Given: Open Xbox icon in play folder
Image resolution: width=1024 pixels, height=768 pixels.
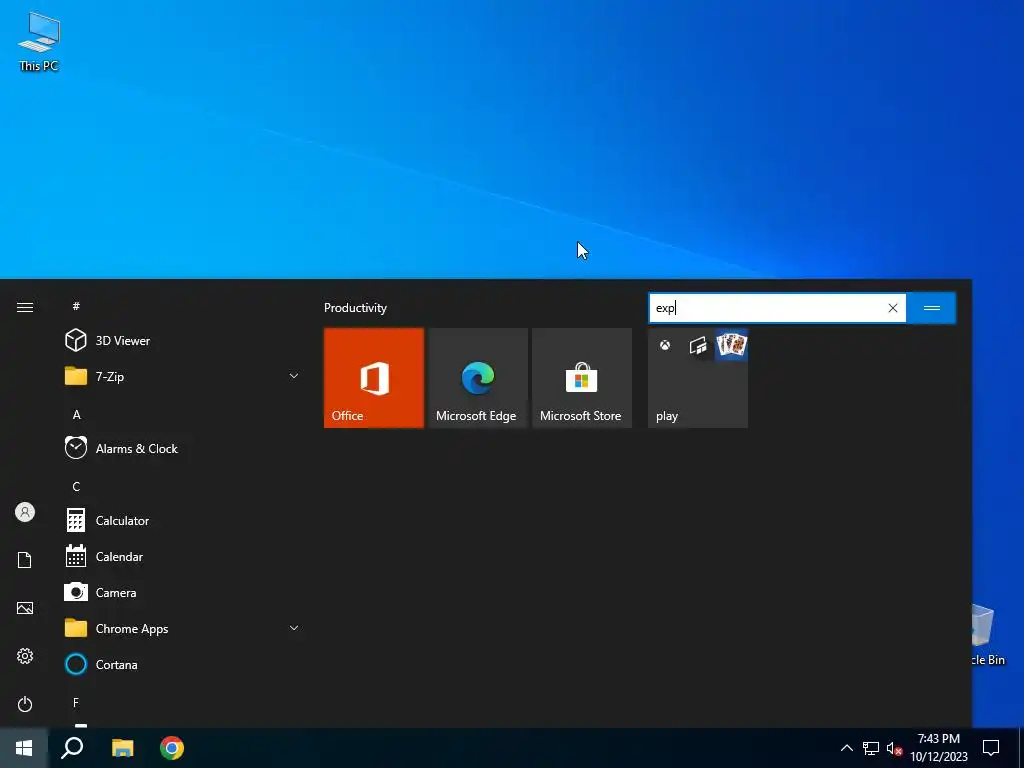Looking at the screenshot, I should 665,345.
